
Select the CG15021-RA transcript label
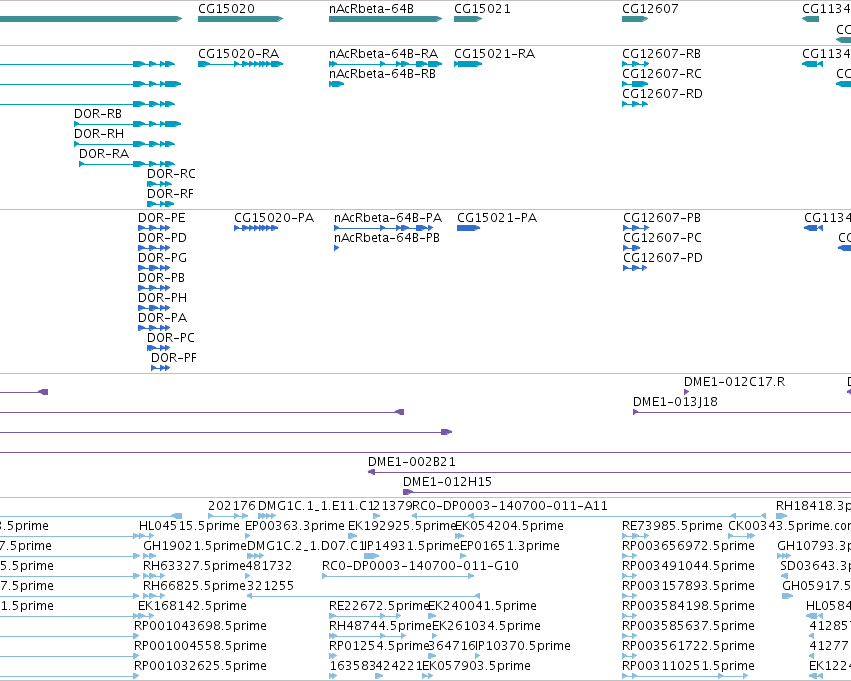point(494,54)
